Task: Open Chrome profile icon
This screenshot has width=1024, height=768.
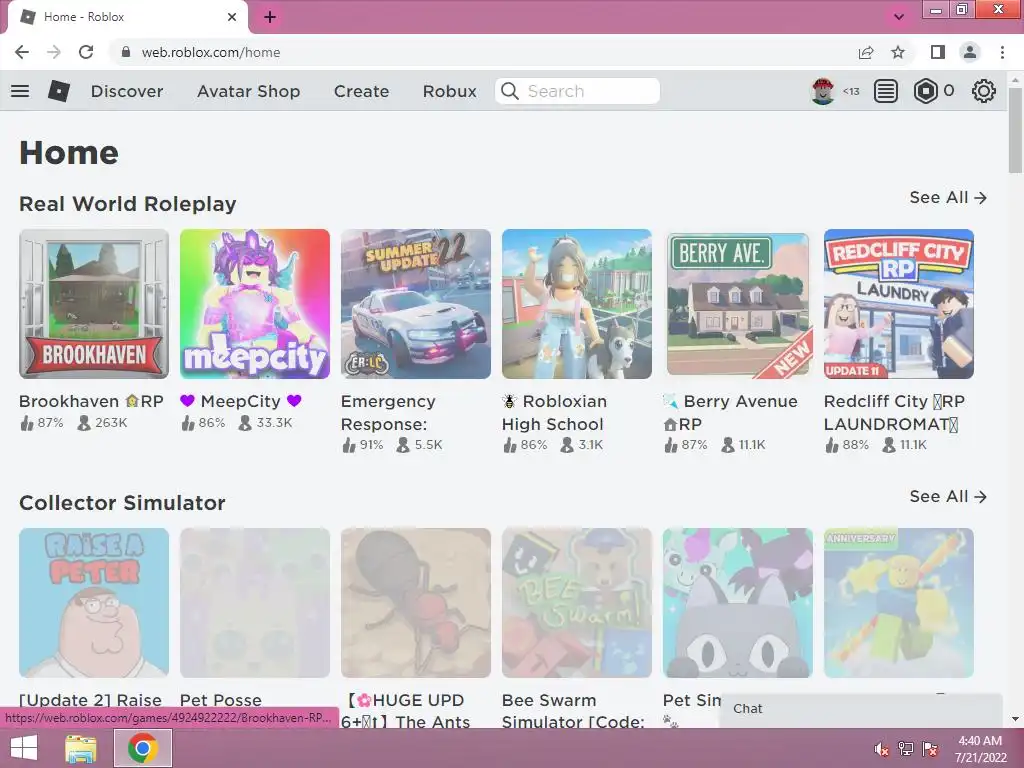Action: 970,52
